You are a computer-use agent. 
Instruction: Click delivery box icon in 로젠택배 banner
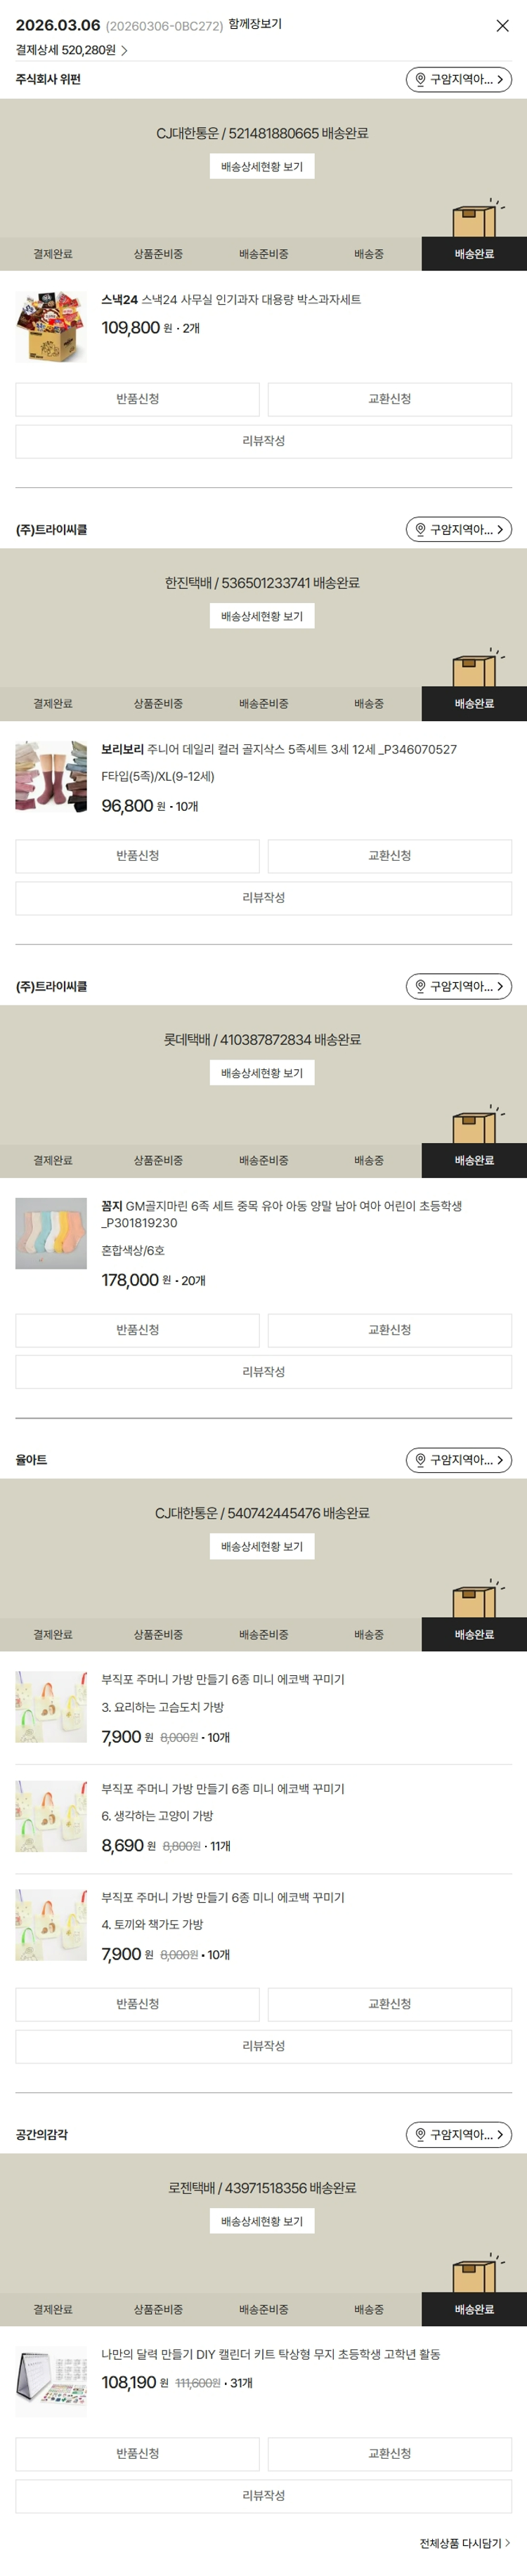[478, 2274]
